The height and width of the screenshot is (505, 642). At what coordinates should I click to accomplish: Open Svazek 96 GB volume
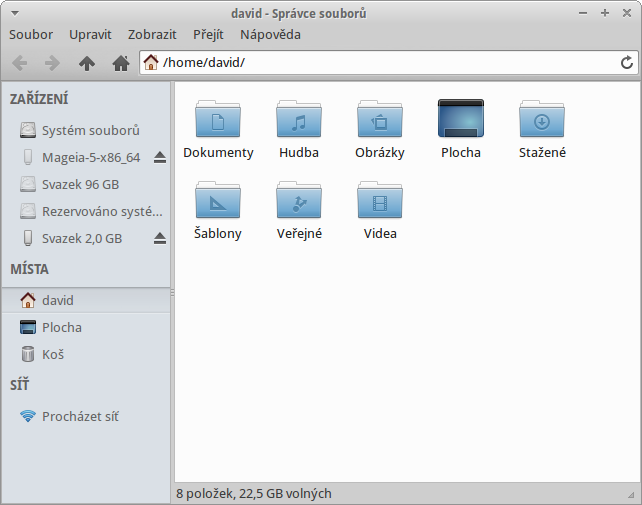point(86,184)
